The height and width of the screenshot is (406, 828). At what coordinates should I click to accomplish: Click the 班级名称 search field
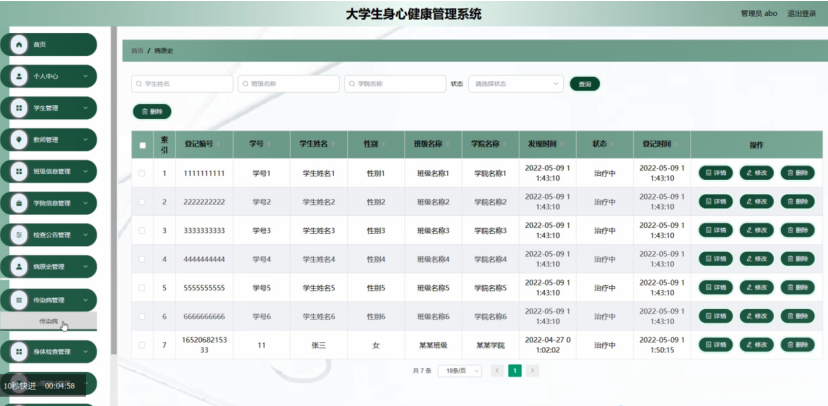[x=288, y=84]
